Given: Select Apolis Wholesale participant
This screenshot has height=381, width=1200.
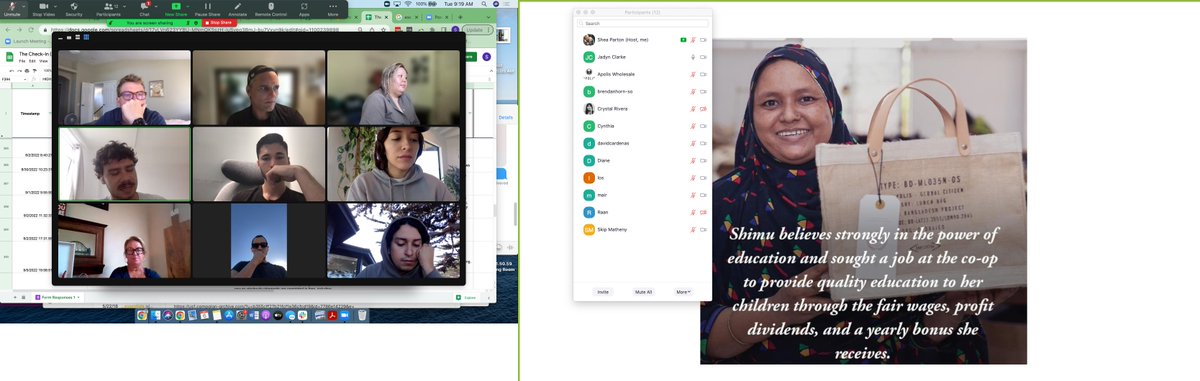Looking at the screenshot, I should [x=642, y=74].
